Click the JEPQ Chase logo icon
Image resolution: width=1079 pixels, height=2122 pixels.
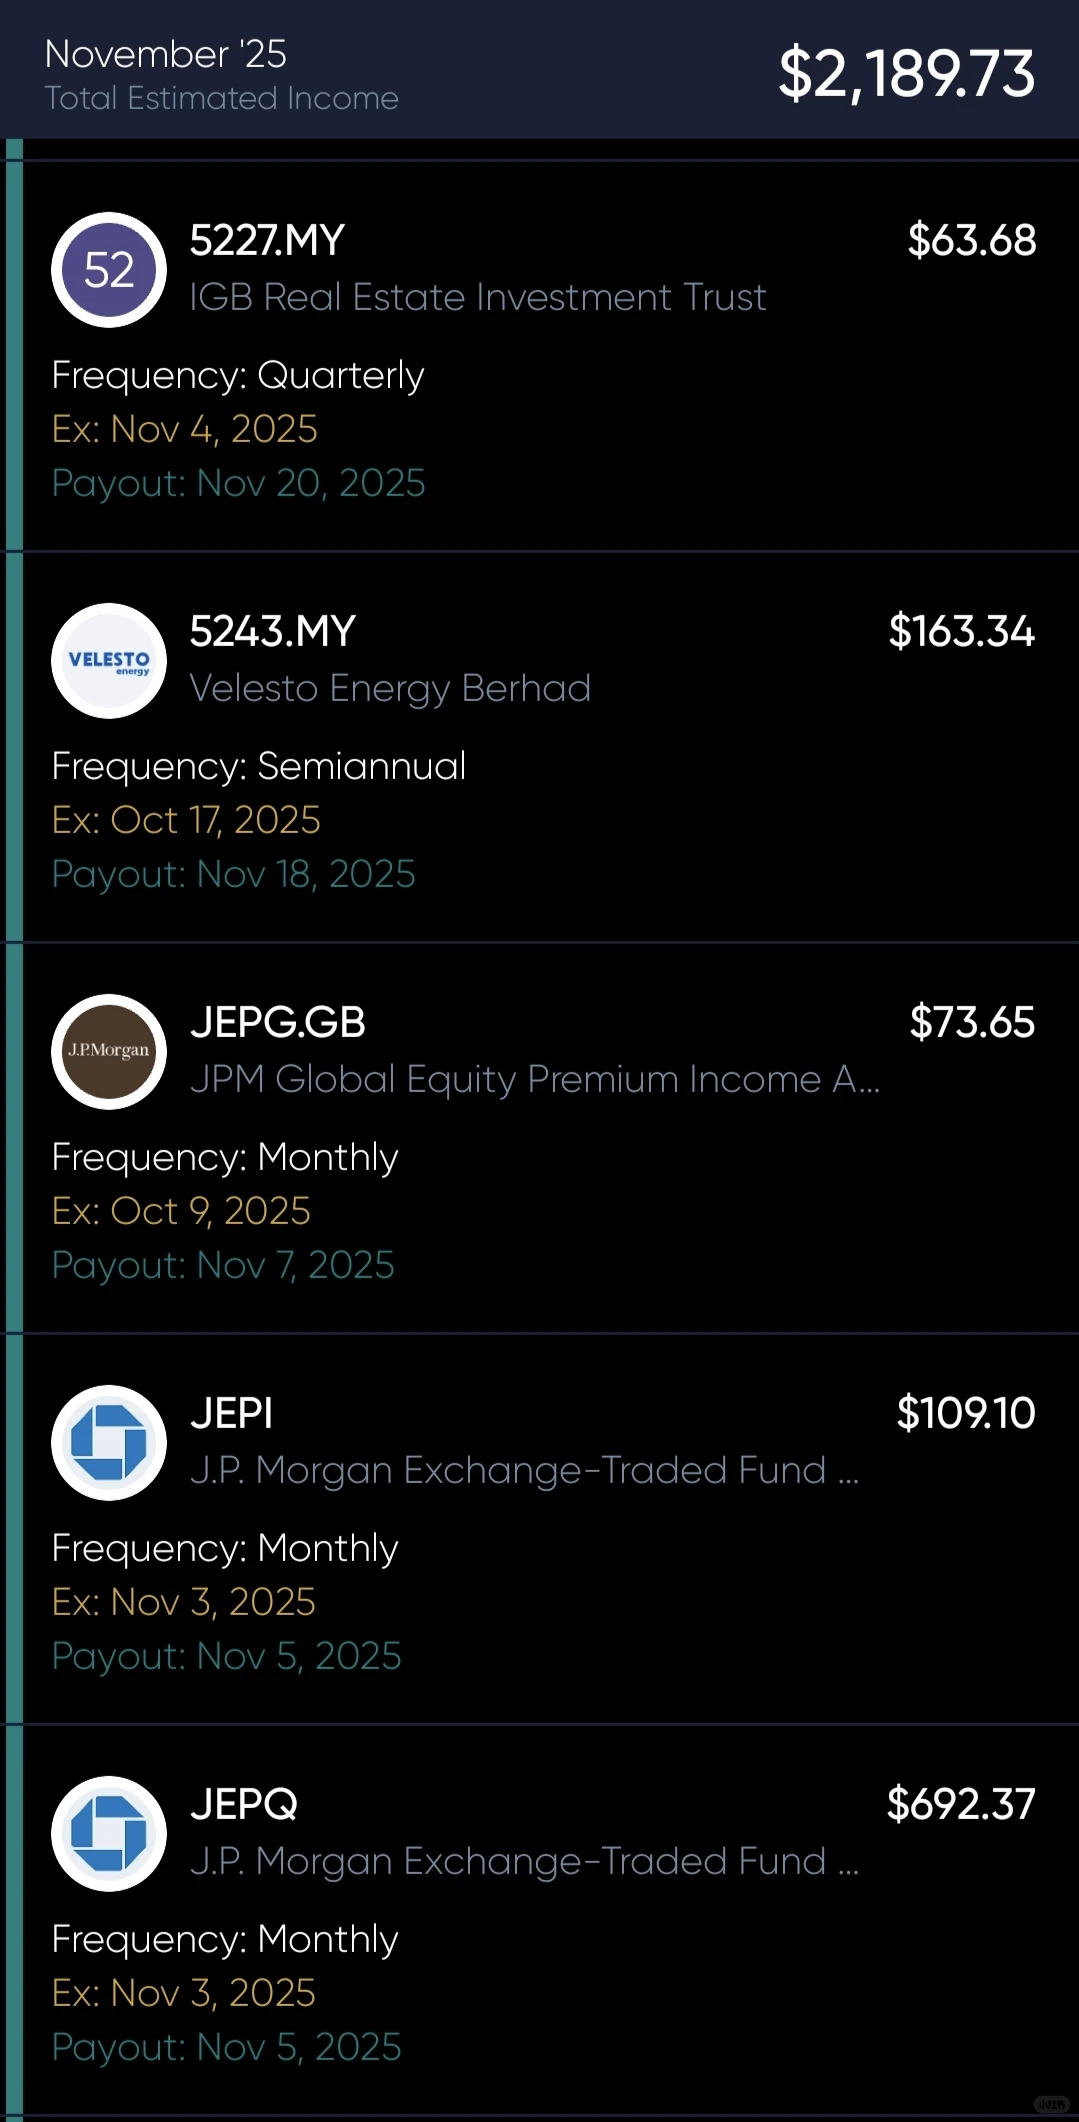[x=109, y=1834]
